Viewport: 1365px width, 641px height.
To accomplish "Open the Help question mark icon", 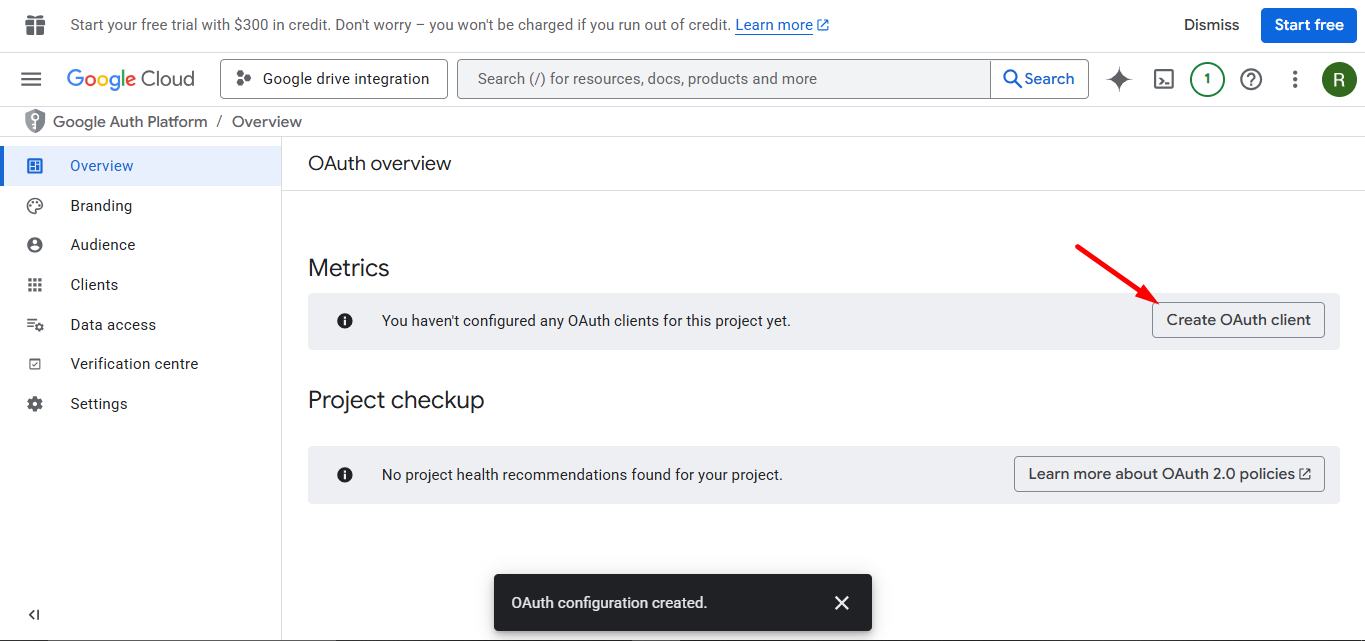I will coord(1251,79).
